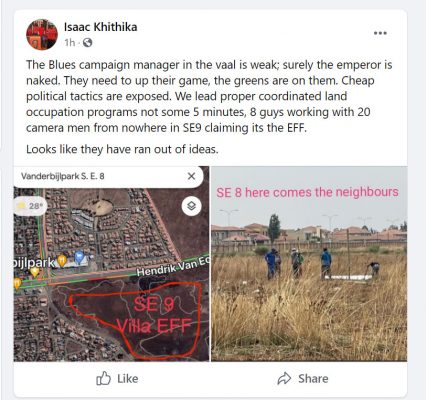Select the yellow restaurant pin near Vanderbijlpark label
Viewport: 426px width, 400px height.
pos(62,260)
